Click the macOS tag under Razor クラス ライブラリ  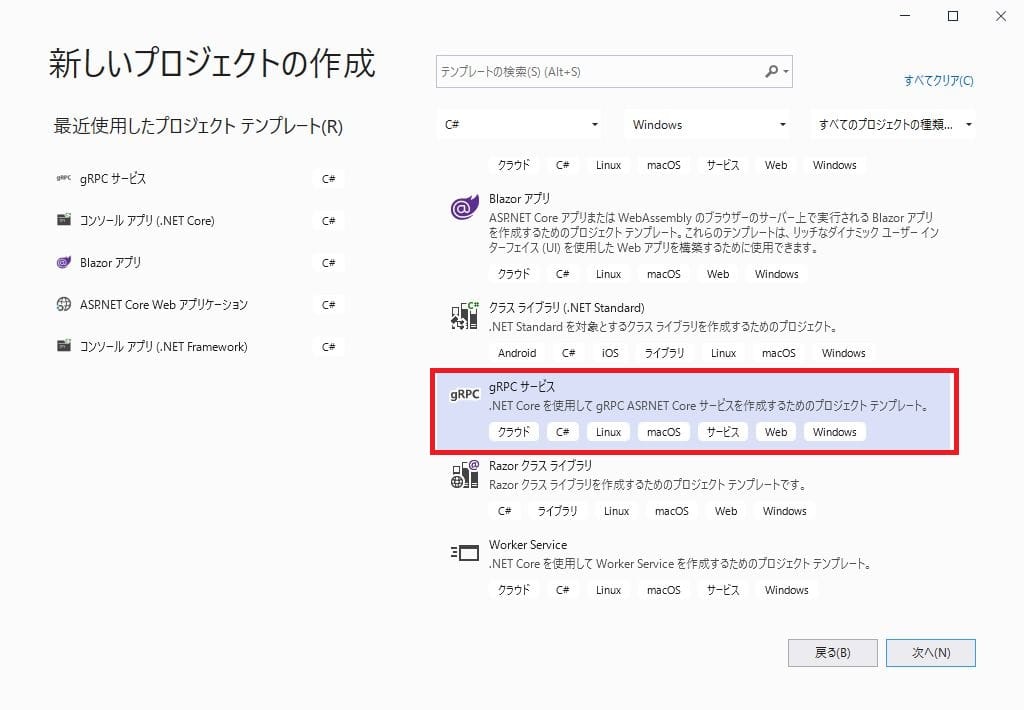coord(671,511)
